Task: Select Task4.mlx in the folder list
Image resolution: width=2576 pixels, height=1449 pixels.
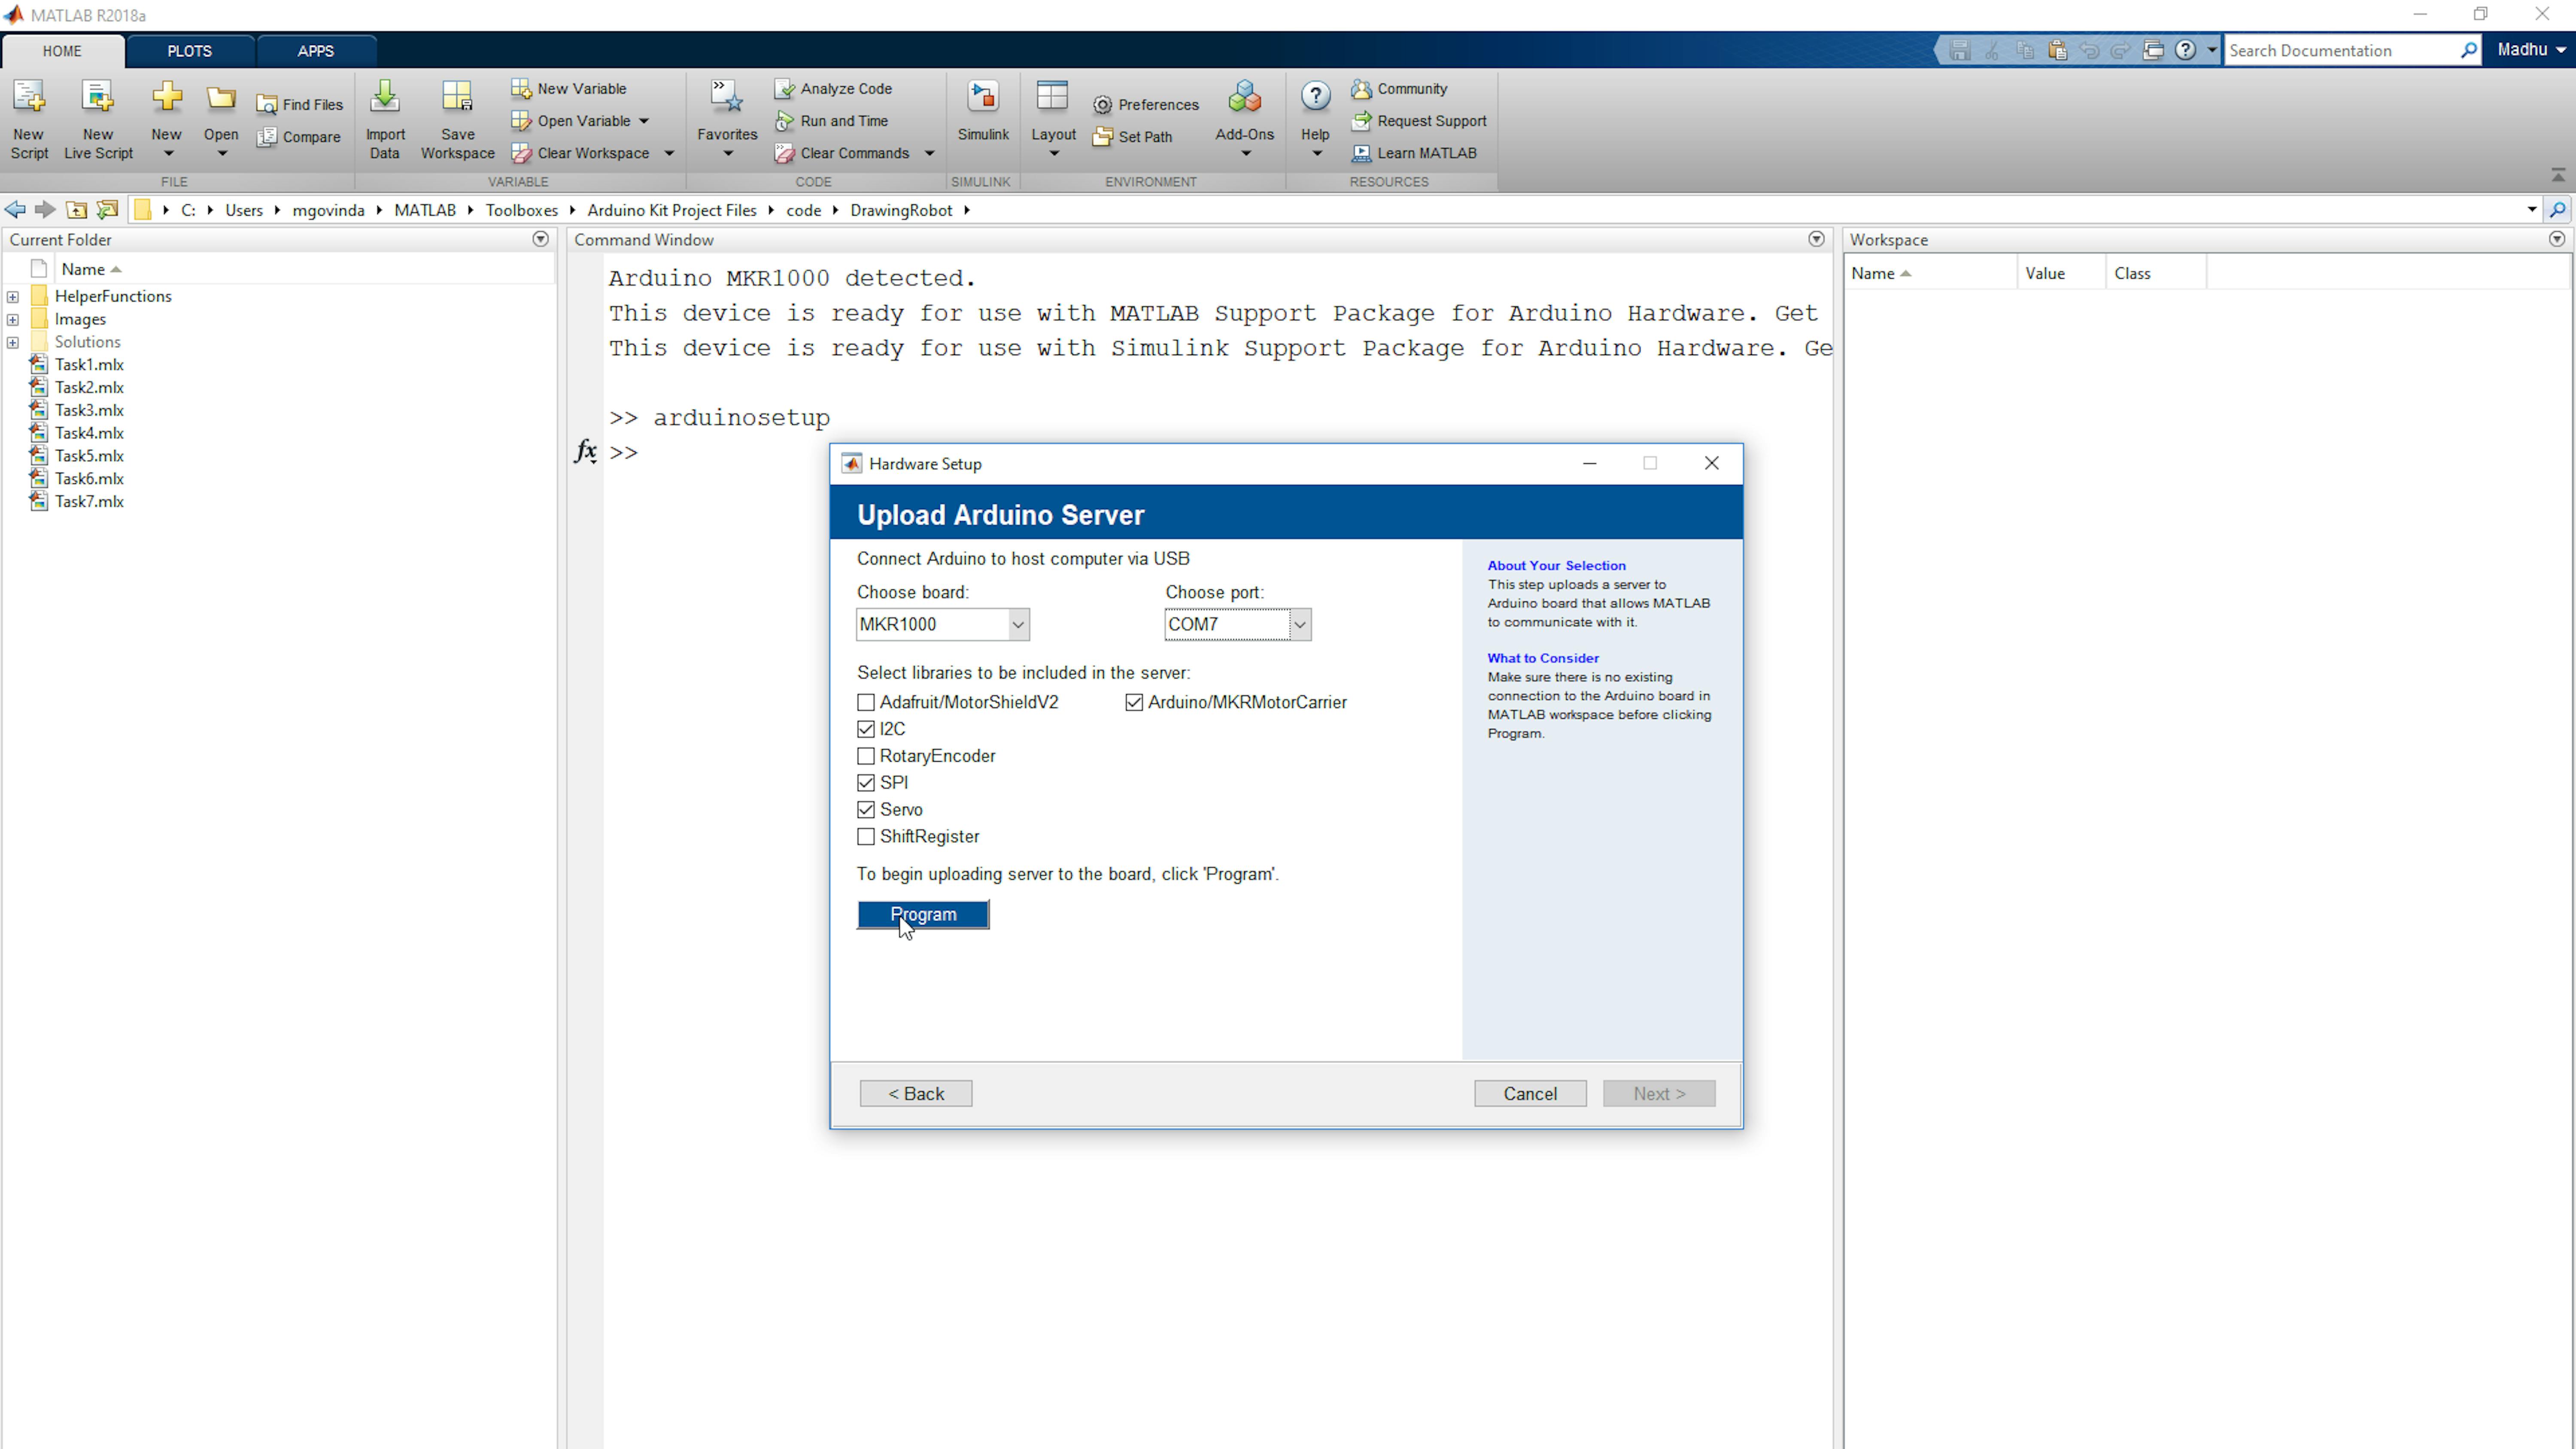Action: tap(89, 433)
